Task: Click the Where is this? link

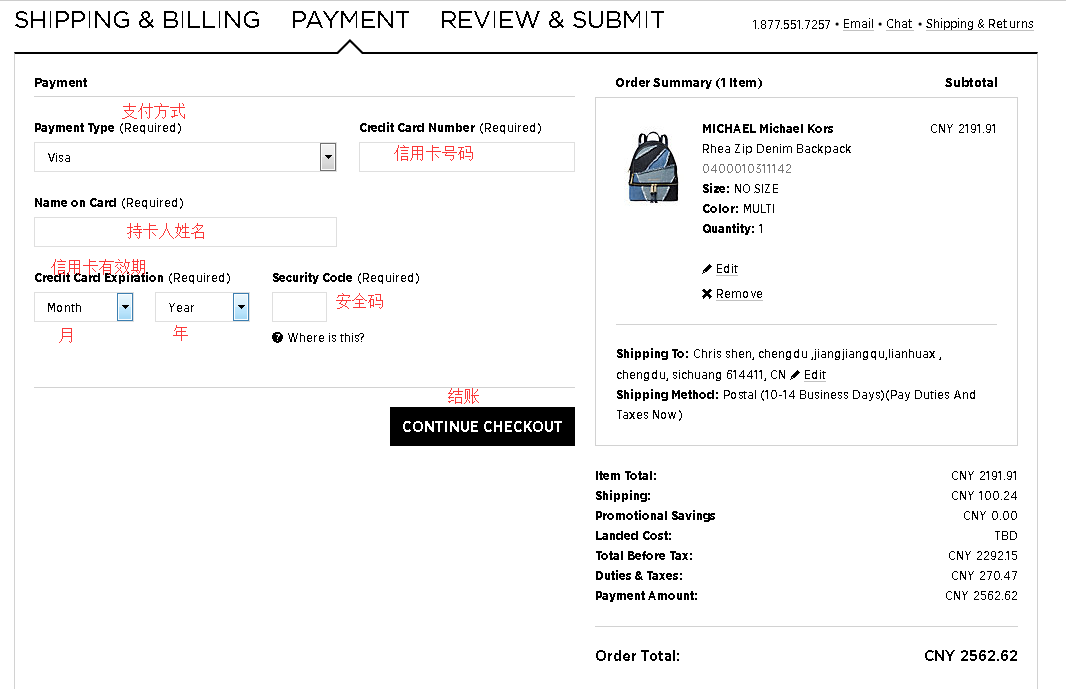Action: (326, 338)
